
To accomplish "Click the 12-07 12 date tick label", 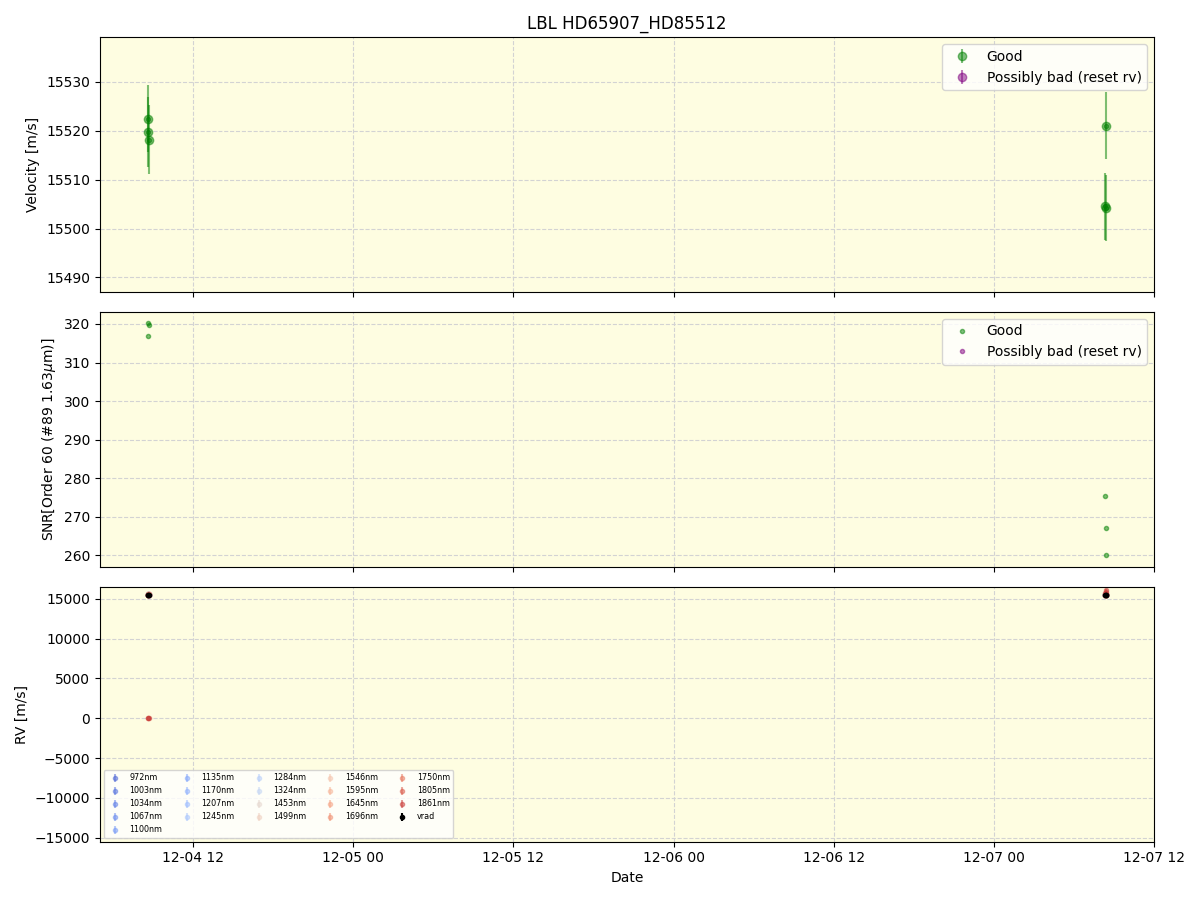I will (1154, 857).
